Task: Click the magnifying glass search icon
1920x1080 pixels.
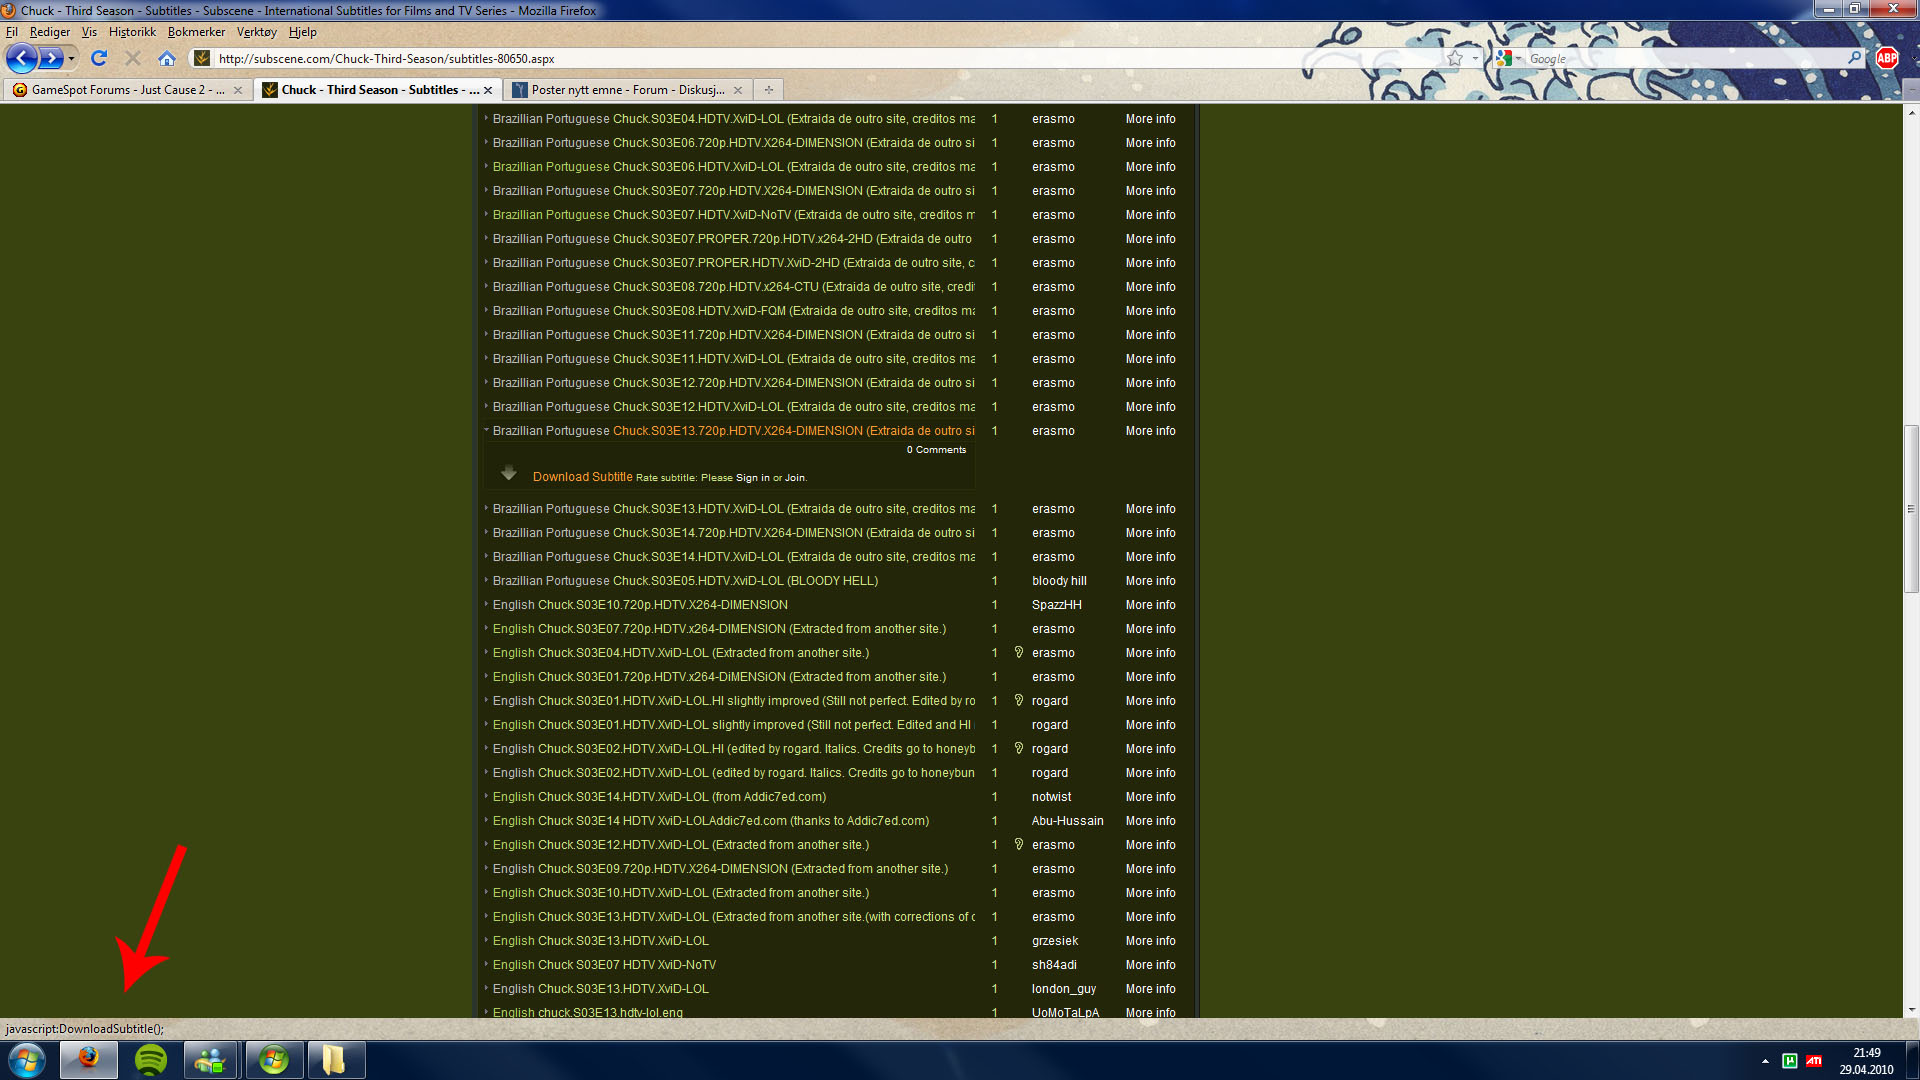Action: point(1854,58)
